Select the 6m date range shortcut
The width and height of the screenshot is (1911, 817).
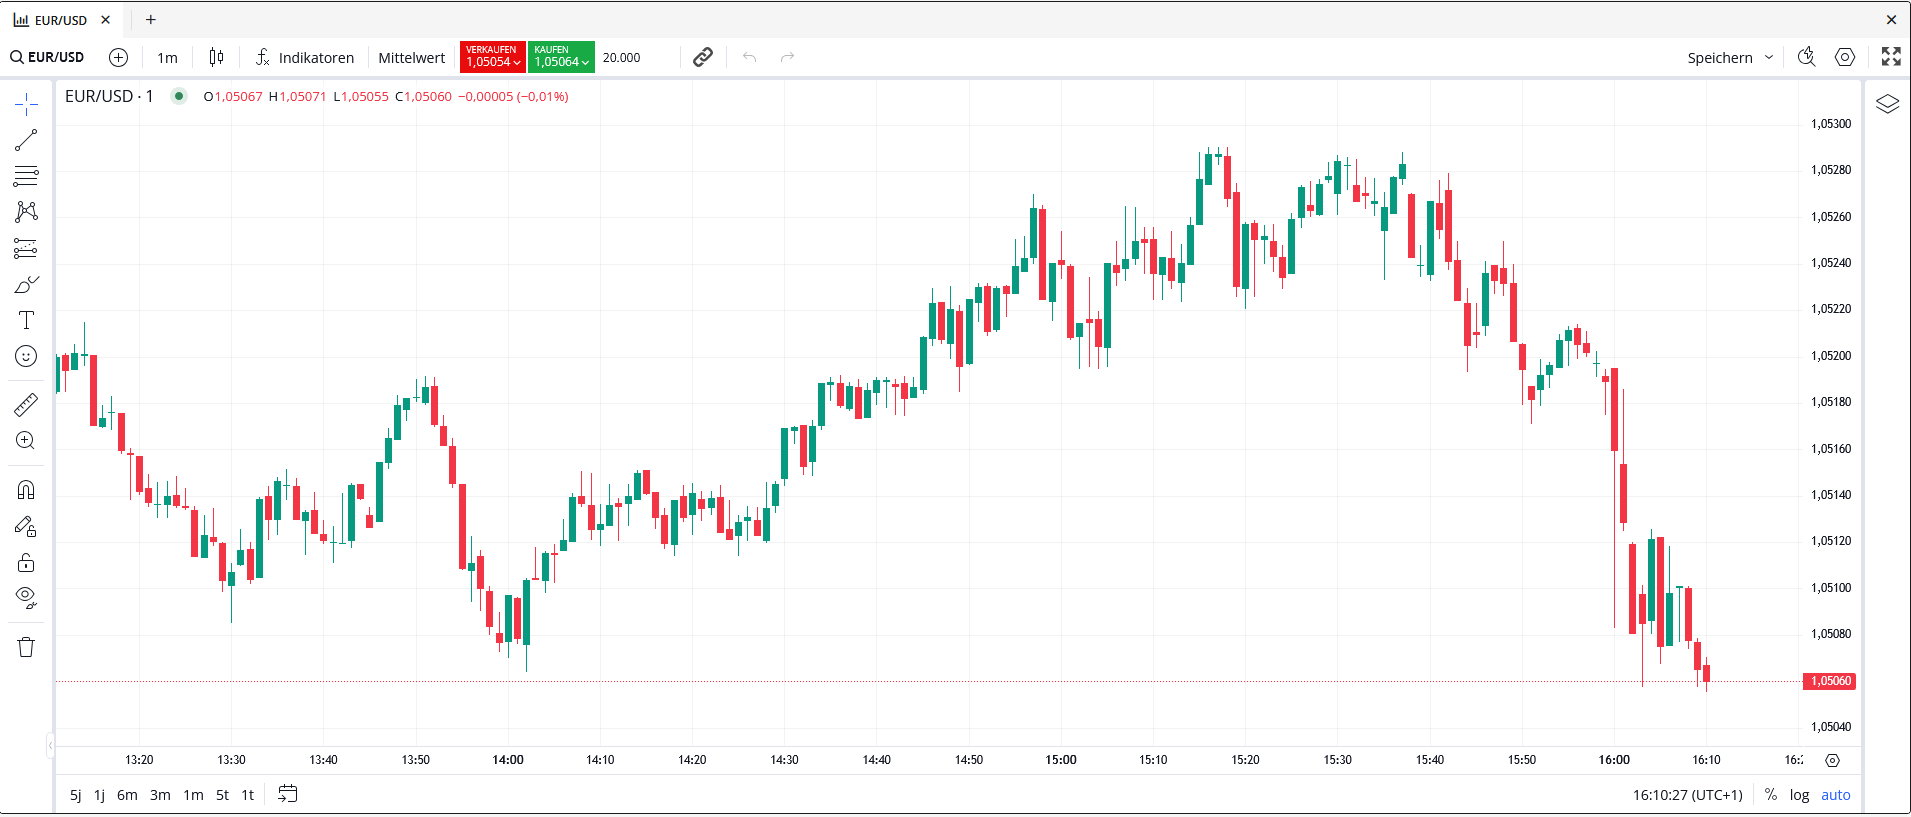coord(127,795)
